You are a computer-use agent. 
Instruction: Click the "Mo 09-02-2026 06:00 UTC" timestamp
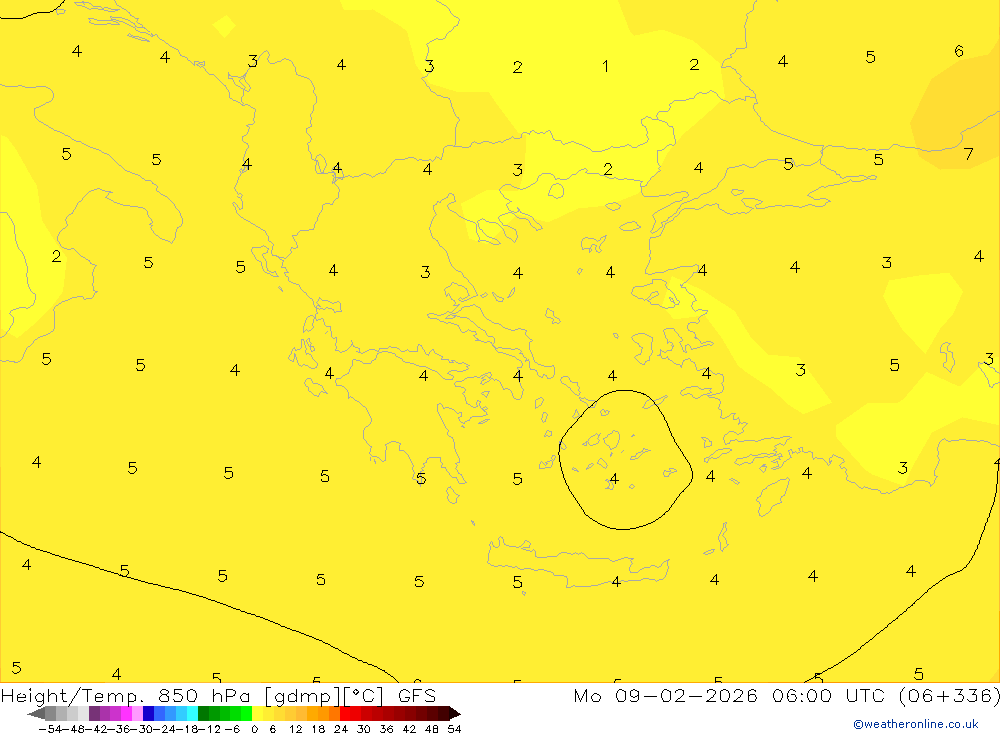tap(730, 695)
